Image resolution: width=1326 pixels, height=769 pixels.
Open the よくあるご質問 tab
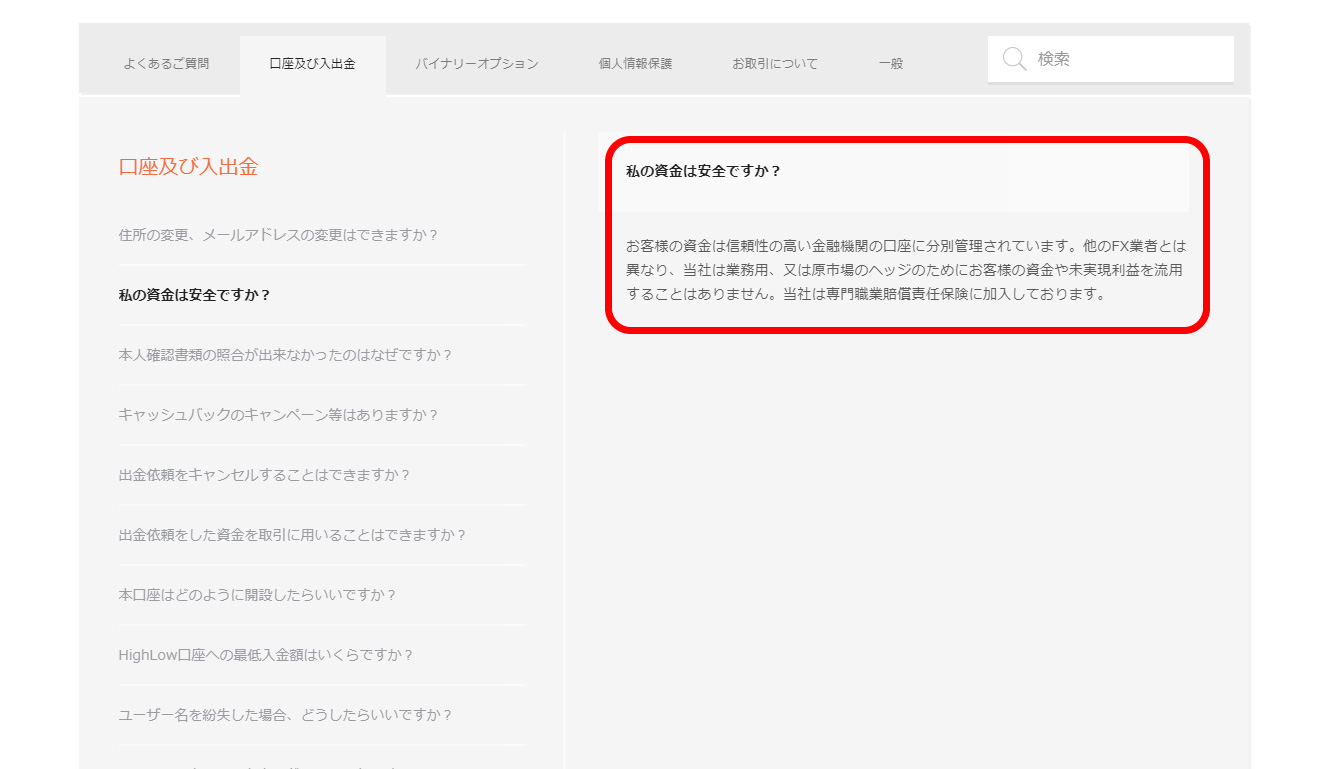pos(166,64)
